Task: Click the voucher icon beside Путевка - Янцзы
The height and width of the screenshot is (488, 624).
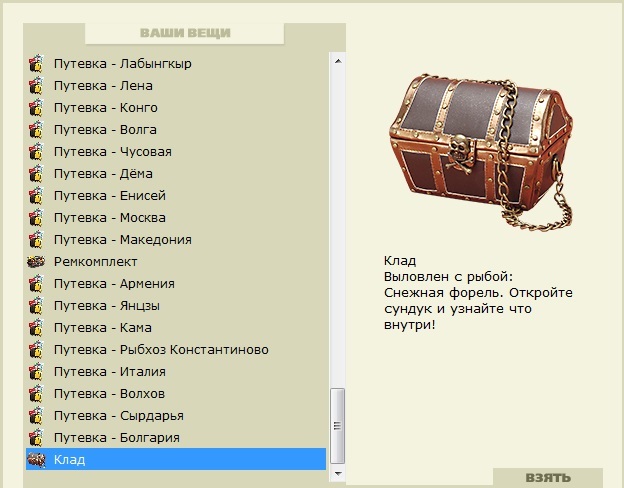Action: [36, 306]
